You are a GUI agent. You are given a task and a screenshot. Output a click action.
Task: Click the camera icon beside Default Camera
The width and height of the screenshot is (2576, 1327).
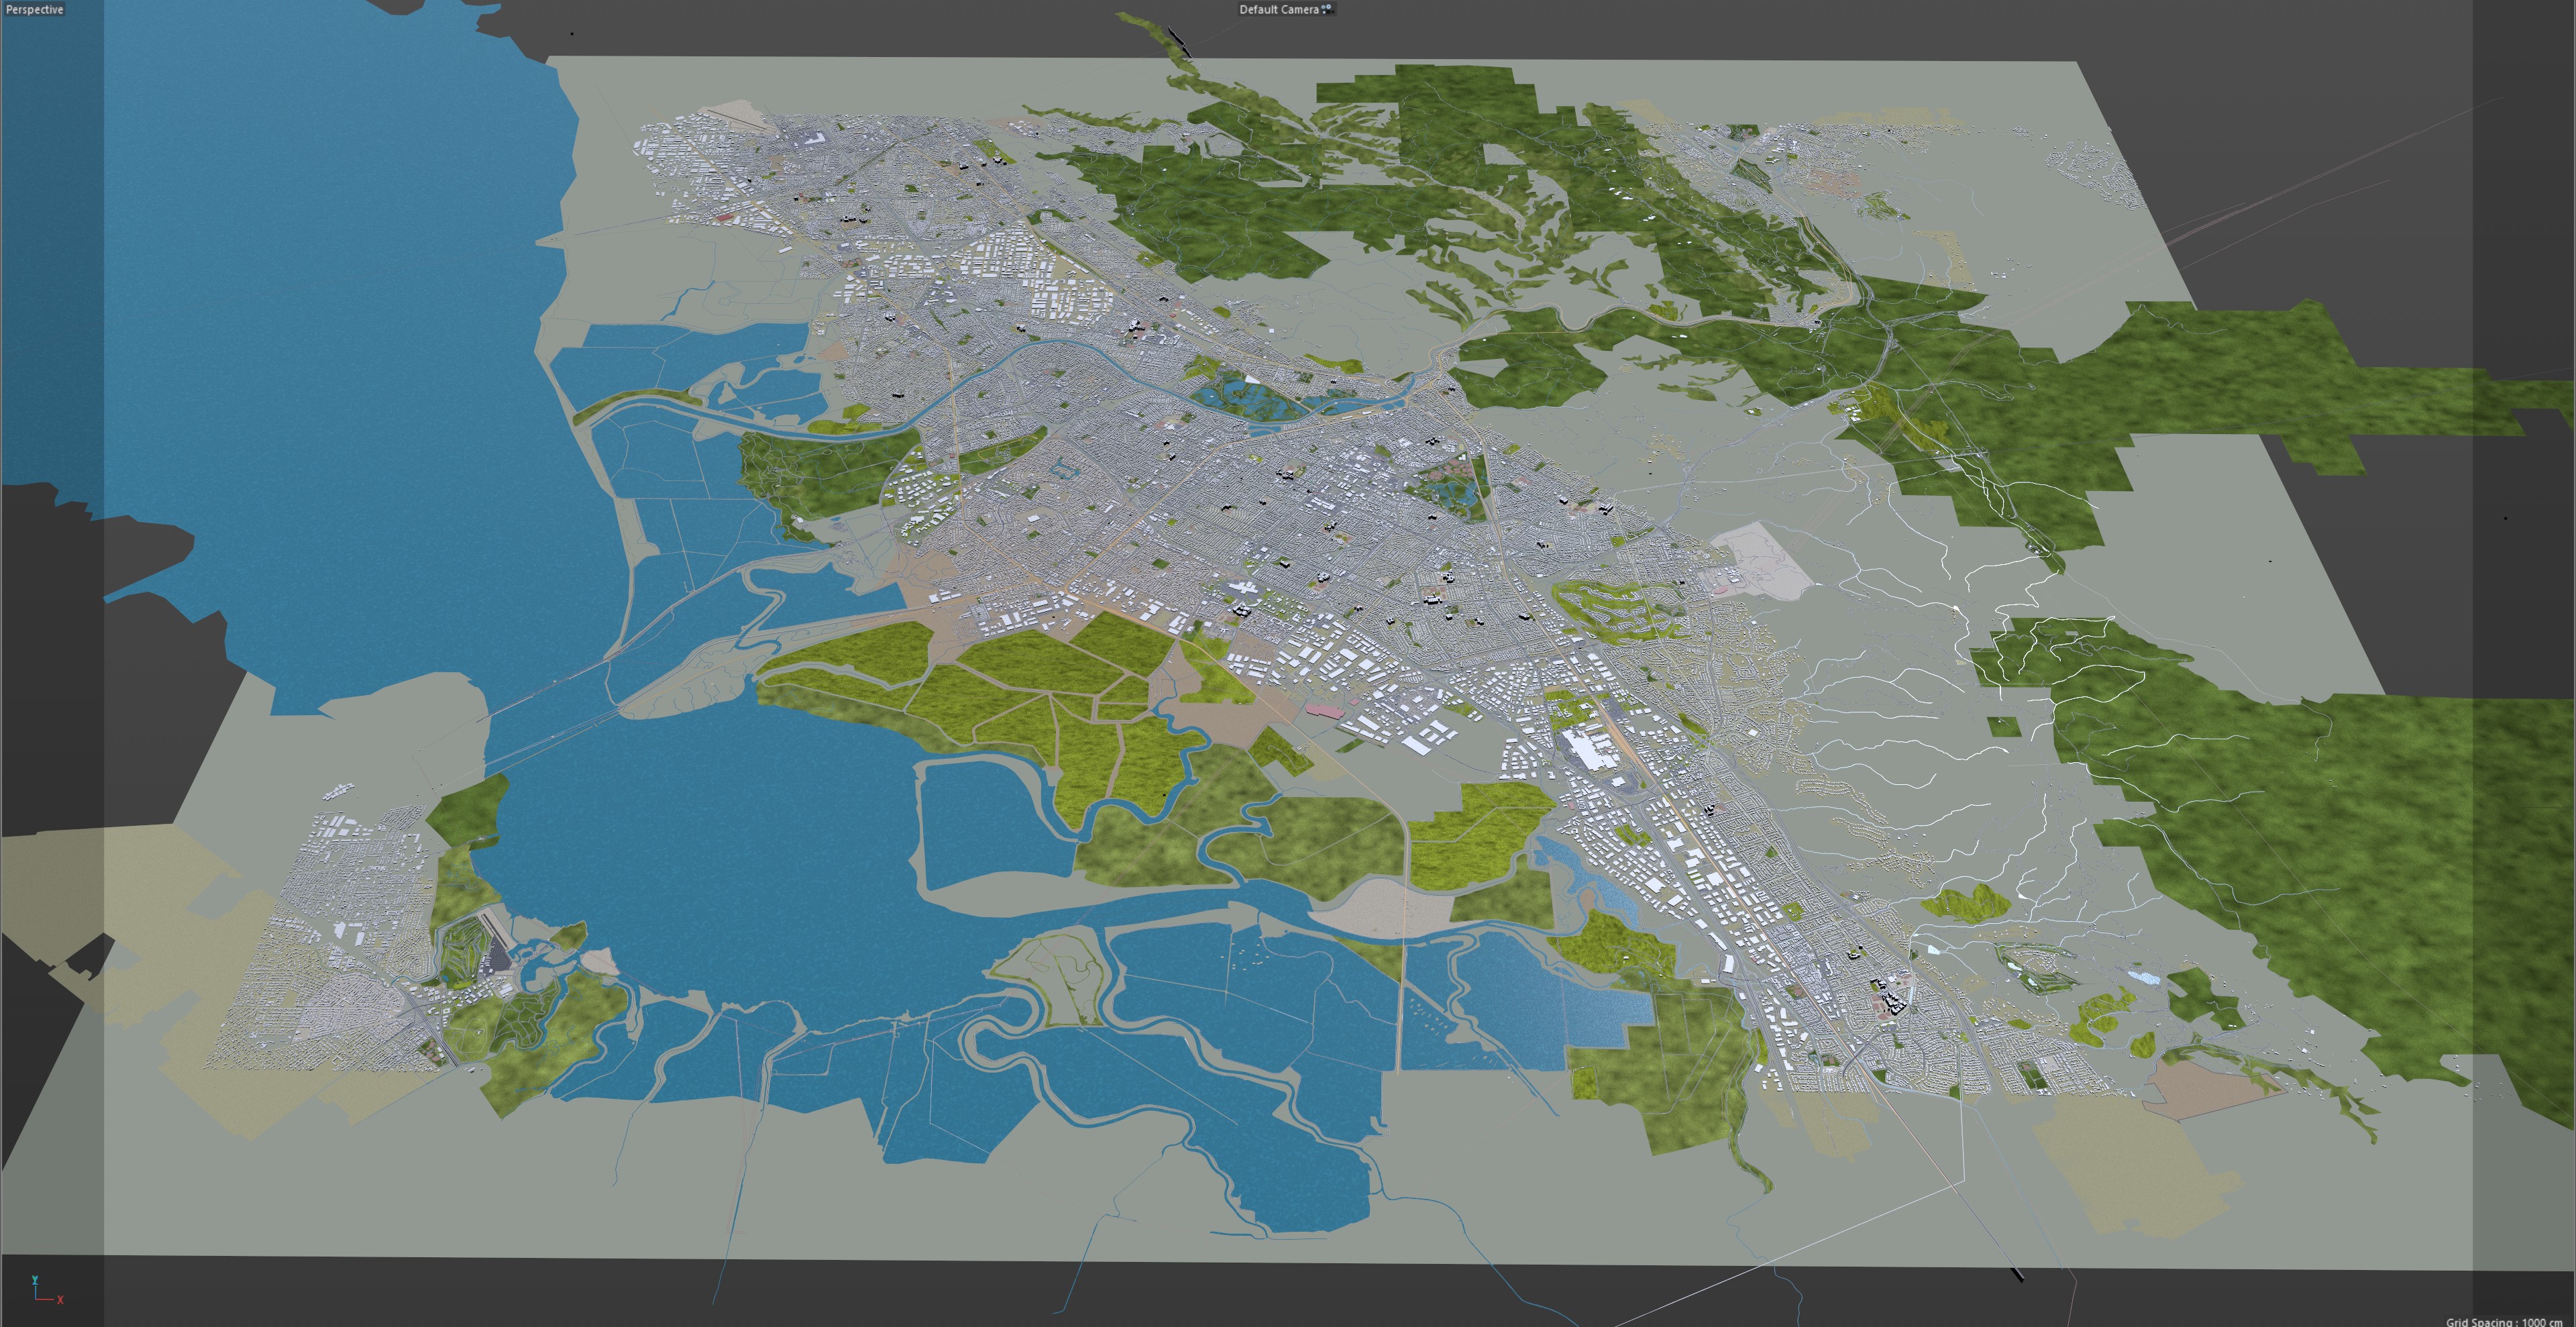(1327, 9)
